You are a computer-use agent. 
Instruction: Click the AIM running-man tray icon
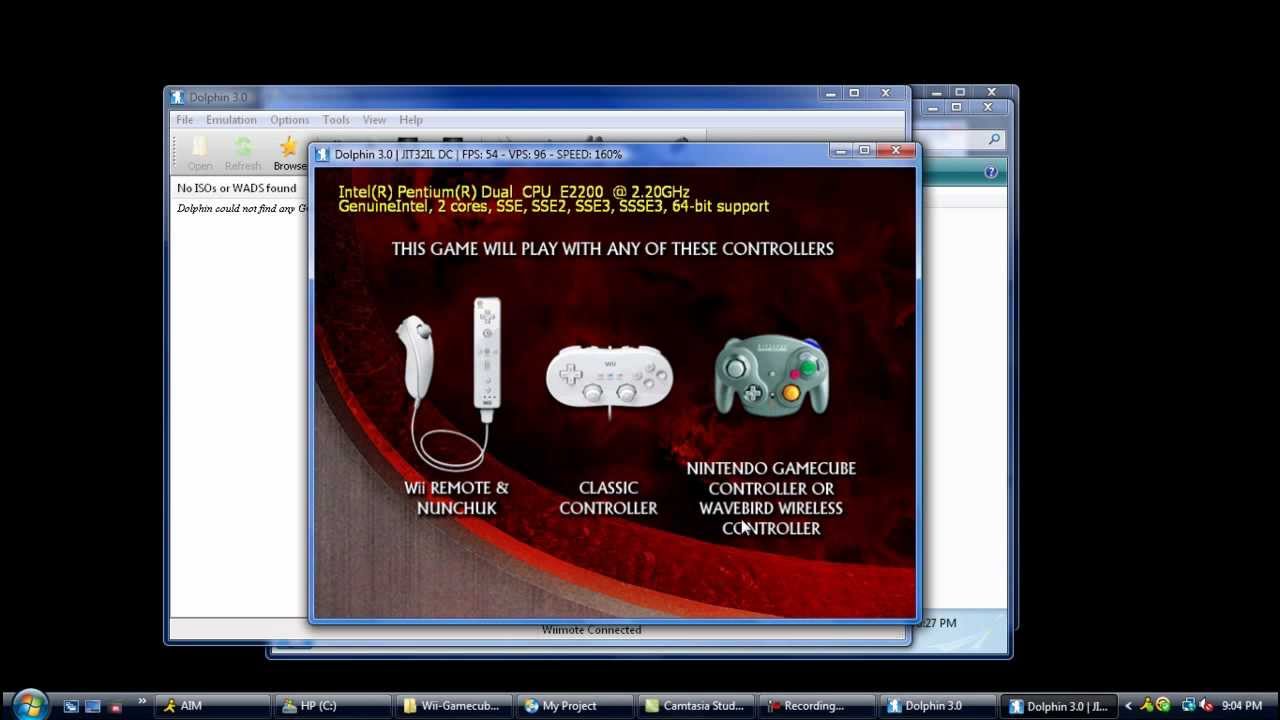click(x=1146, y=705)
